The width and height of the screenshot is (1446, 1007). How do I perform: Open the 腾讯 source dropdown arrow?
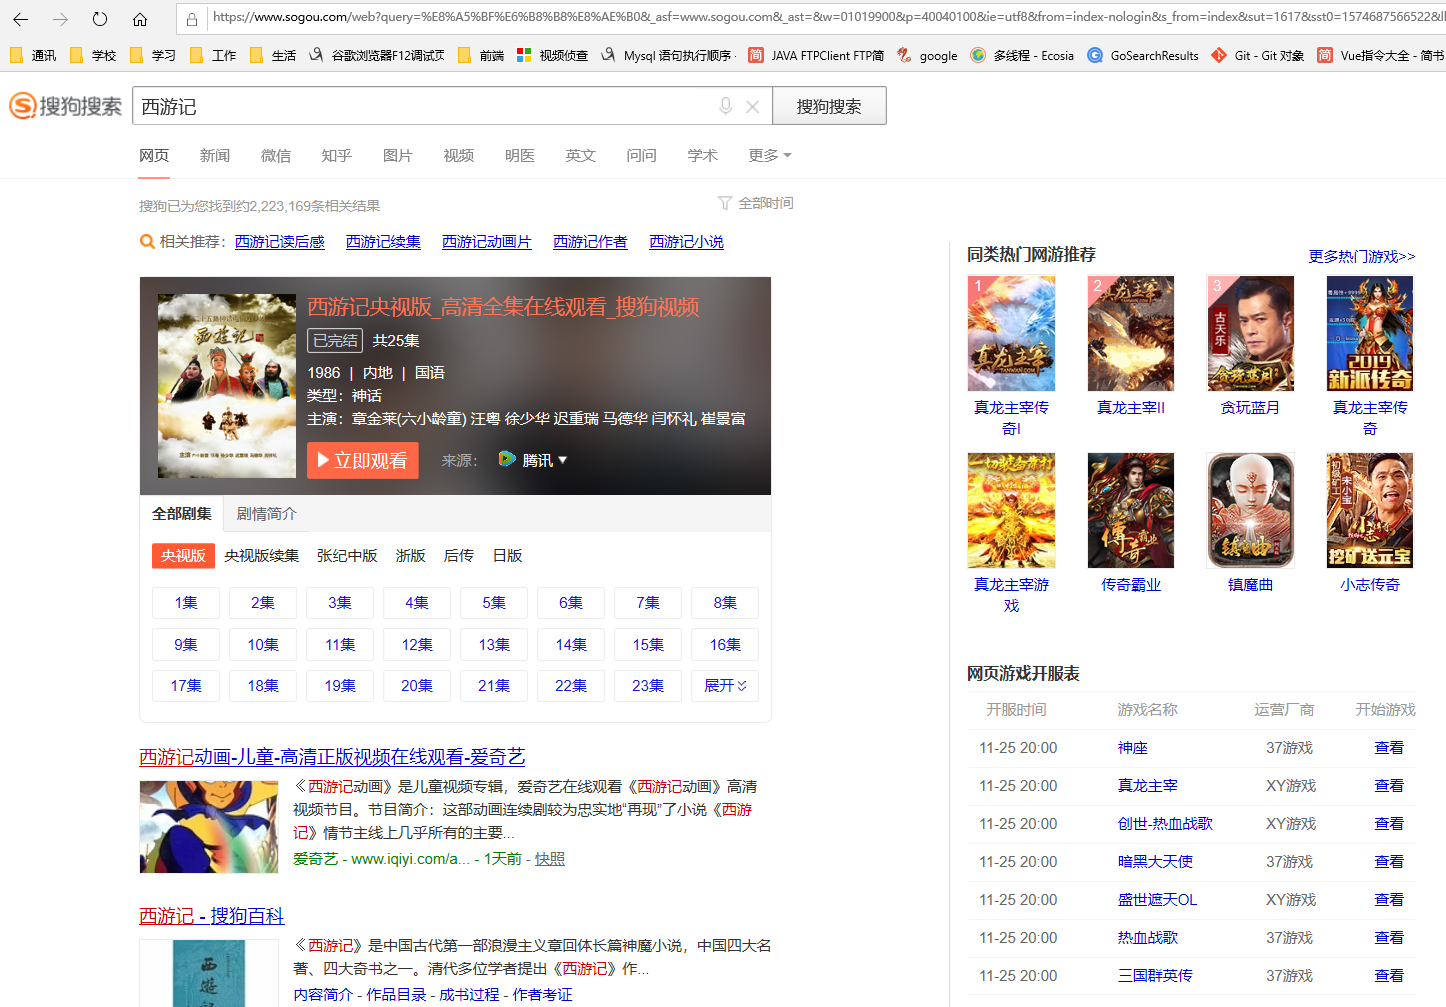pos(563,460)
